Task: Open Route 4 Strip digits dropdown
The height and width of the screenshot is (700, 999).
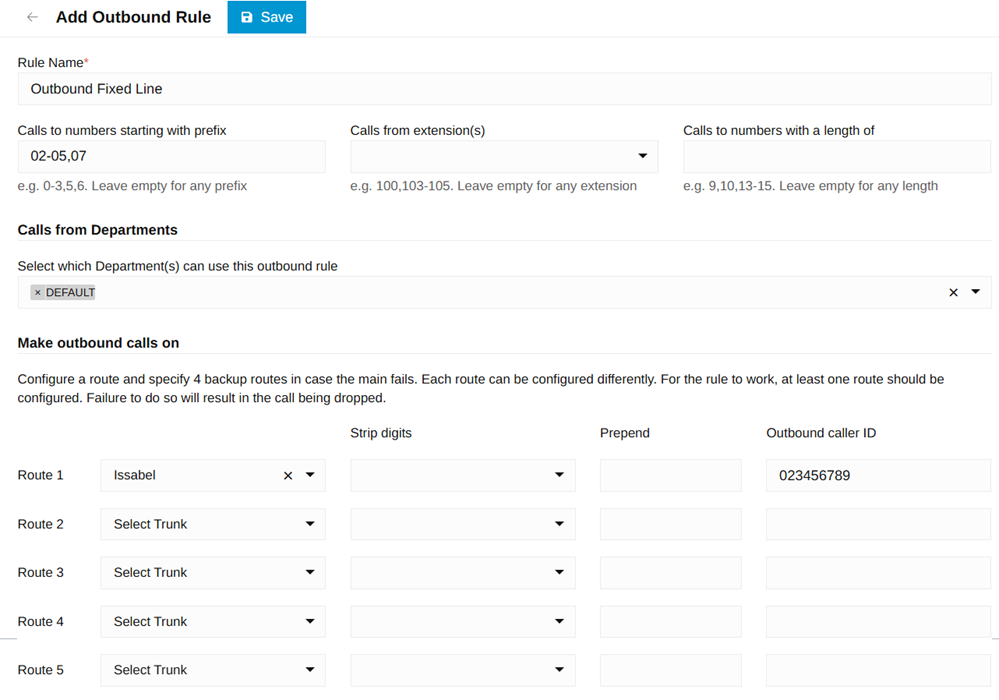Action: click(463, 622)
